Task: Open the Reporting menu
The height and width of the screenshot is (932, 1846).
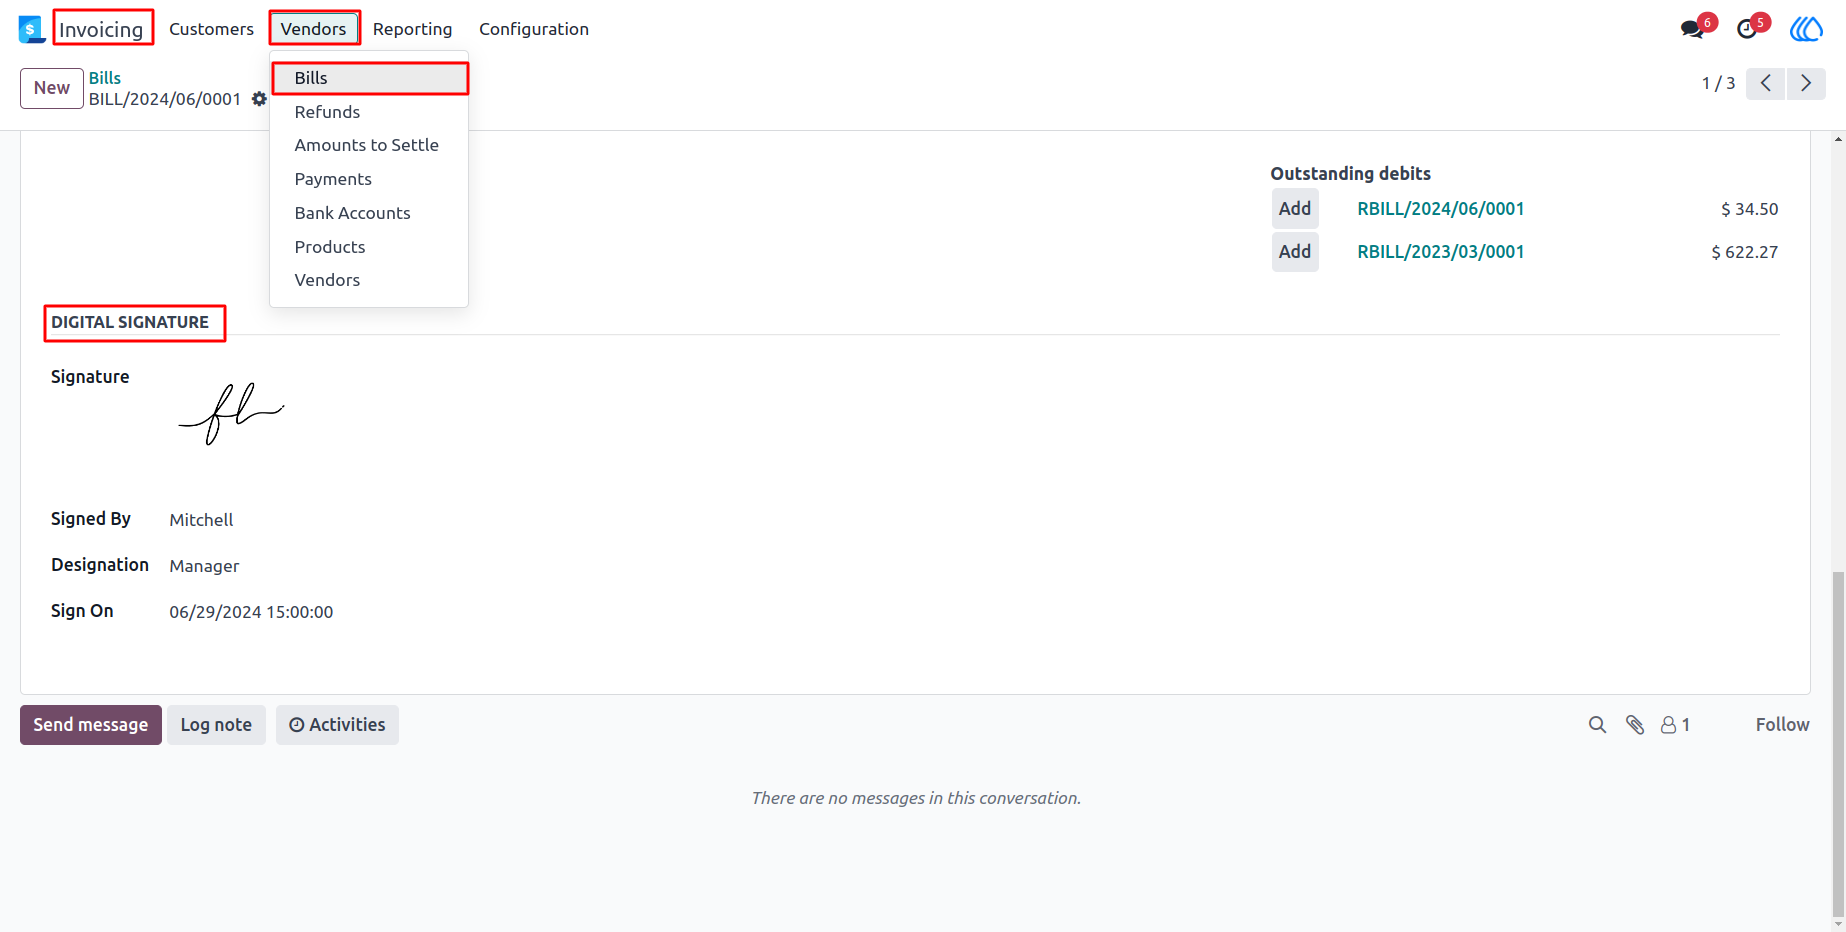Action: pos(412,29)
